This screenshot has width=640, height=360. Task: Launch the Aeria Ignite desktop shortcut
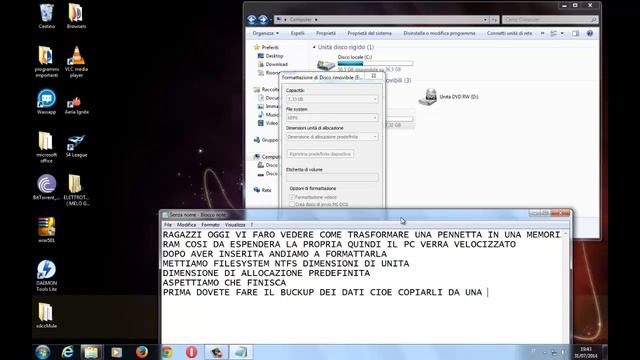[76, 105]
